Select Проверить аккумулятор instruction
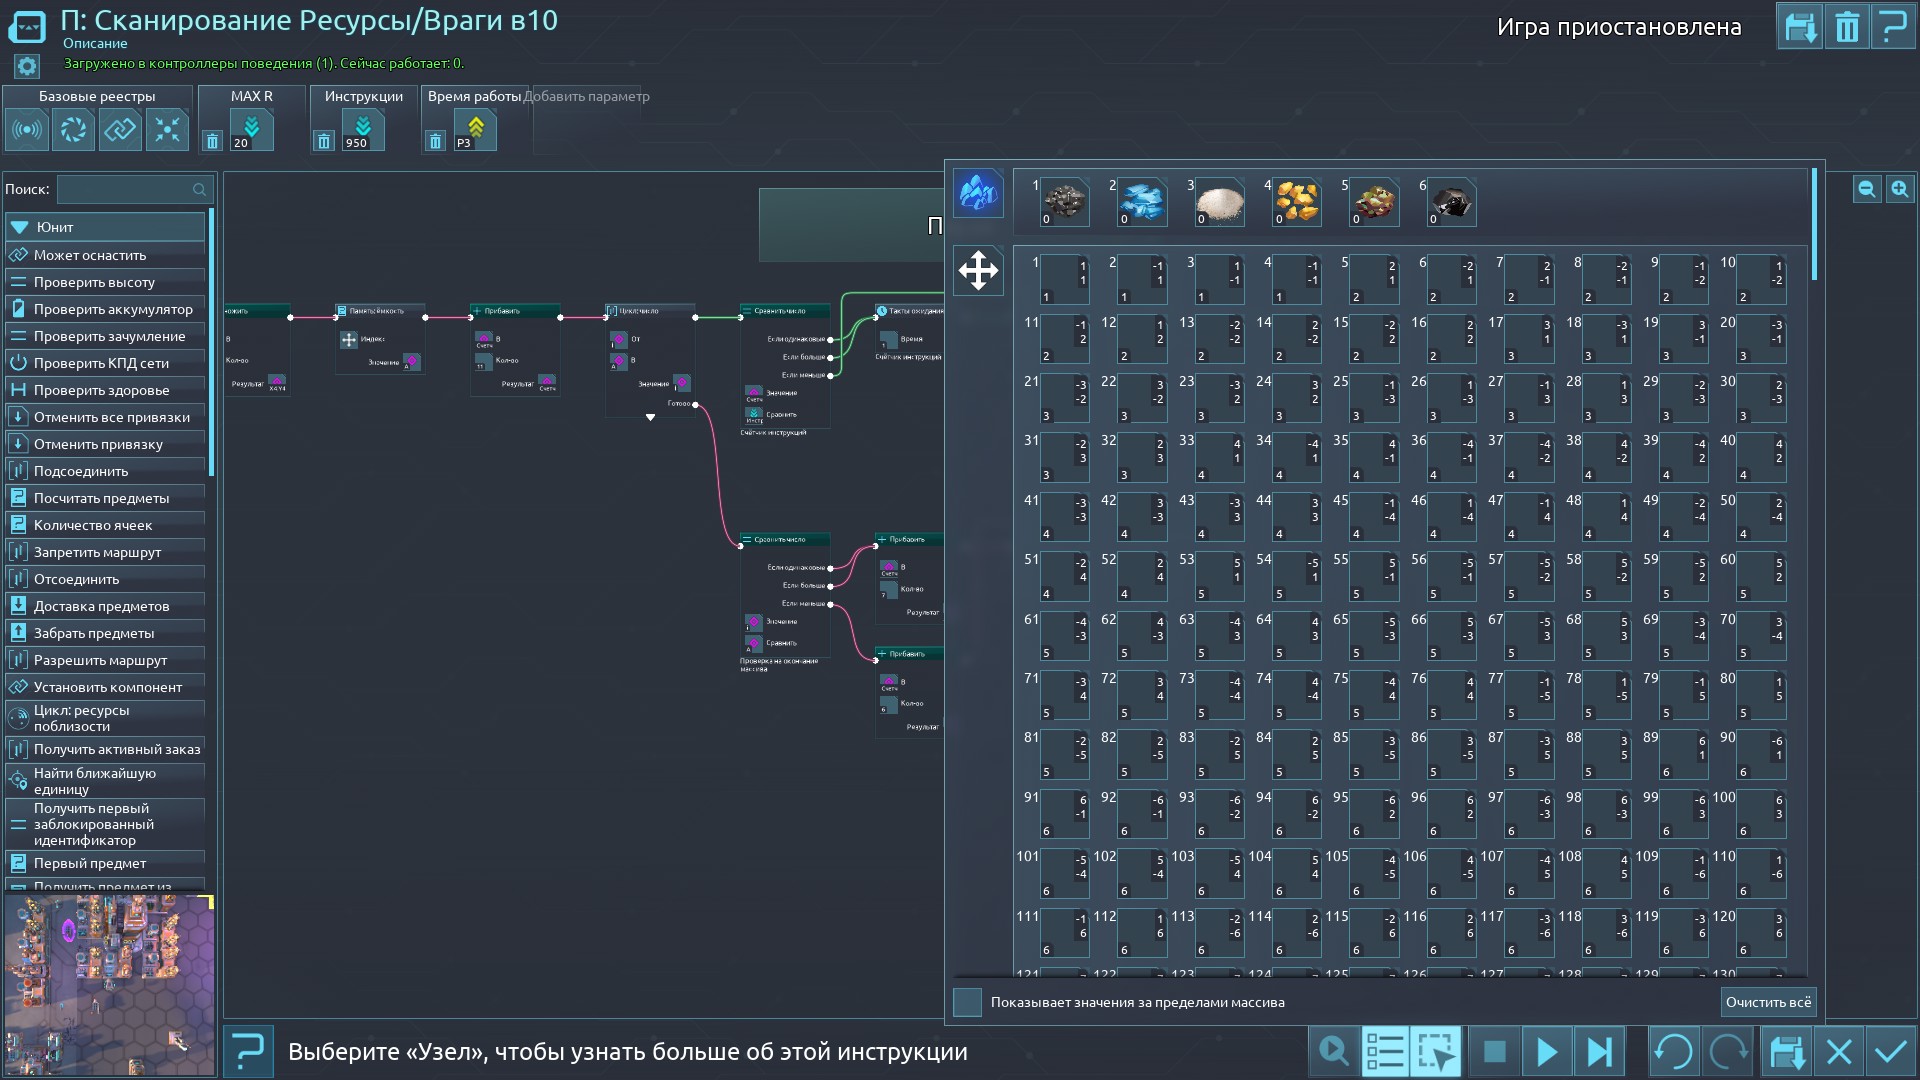 point(112,309)
